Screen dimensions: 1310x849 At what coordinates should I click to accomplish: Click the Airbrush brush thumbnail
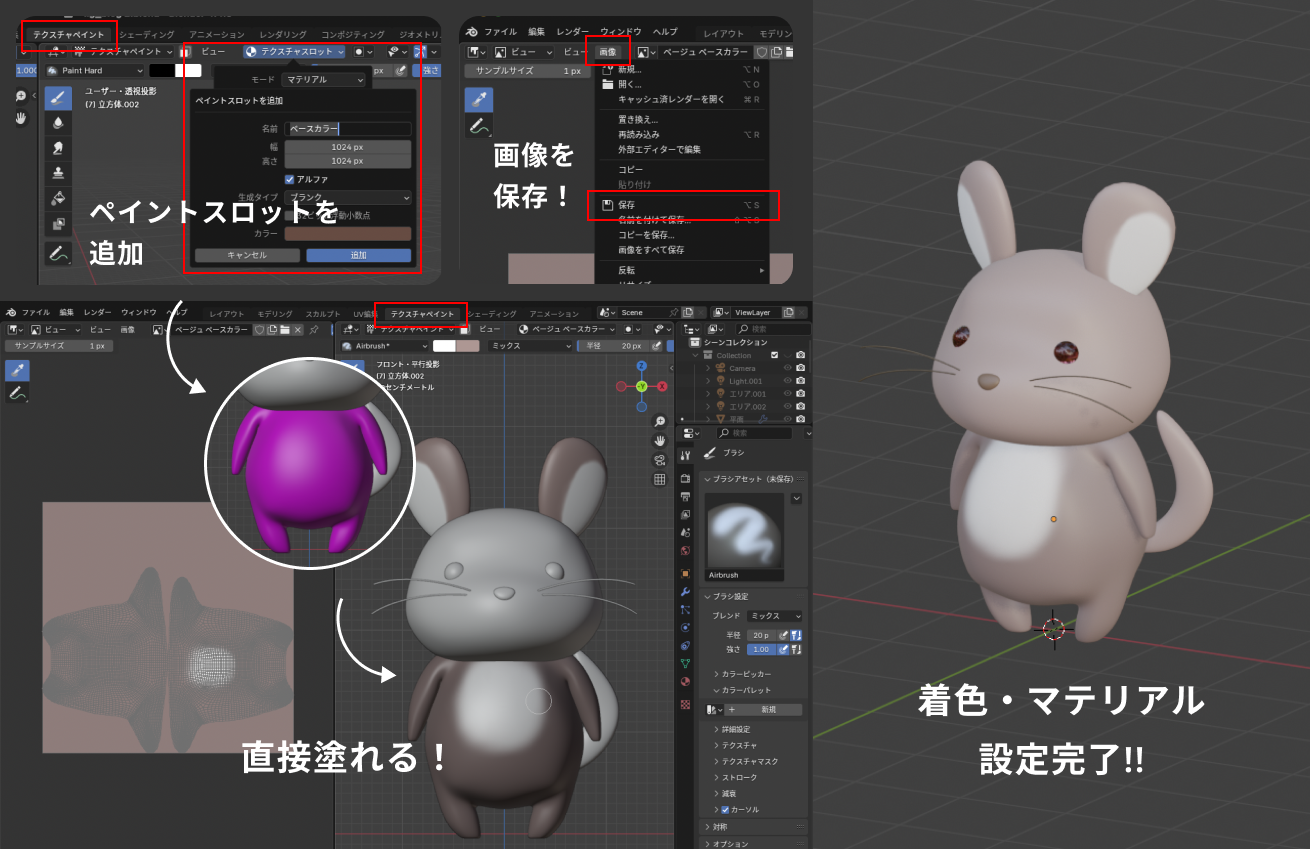745,537
